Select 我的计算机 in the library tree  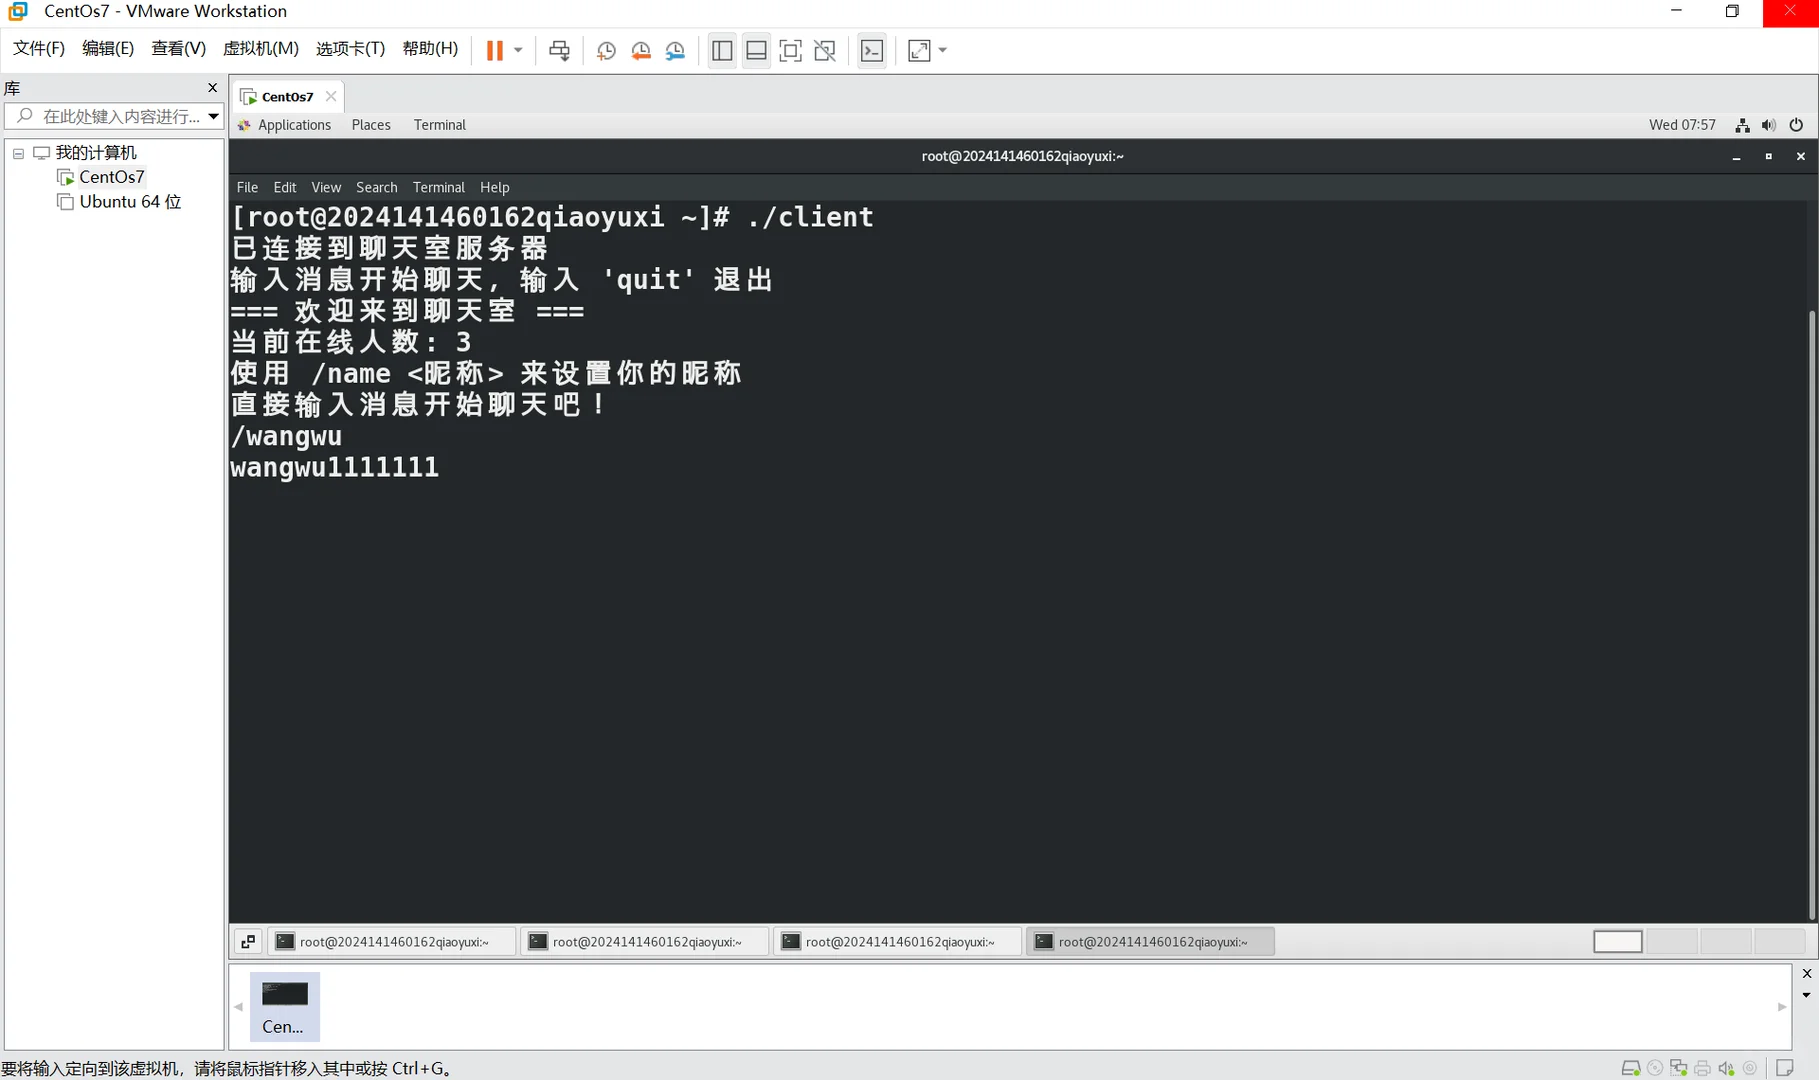click(x=96, y=152)
